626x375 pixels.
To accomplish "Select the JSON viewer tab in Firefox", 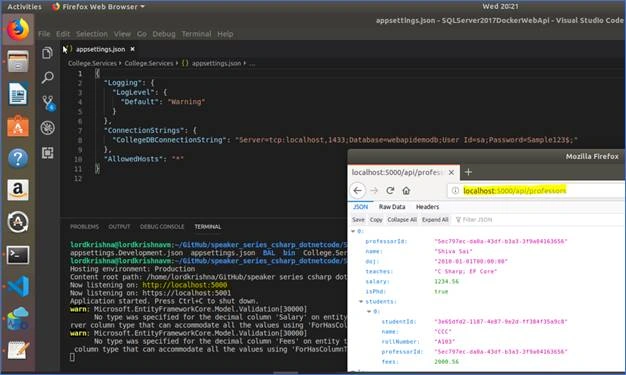I will coord(361,207).
